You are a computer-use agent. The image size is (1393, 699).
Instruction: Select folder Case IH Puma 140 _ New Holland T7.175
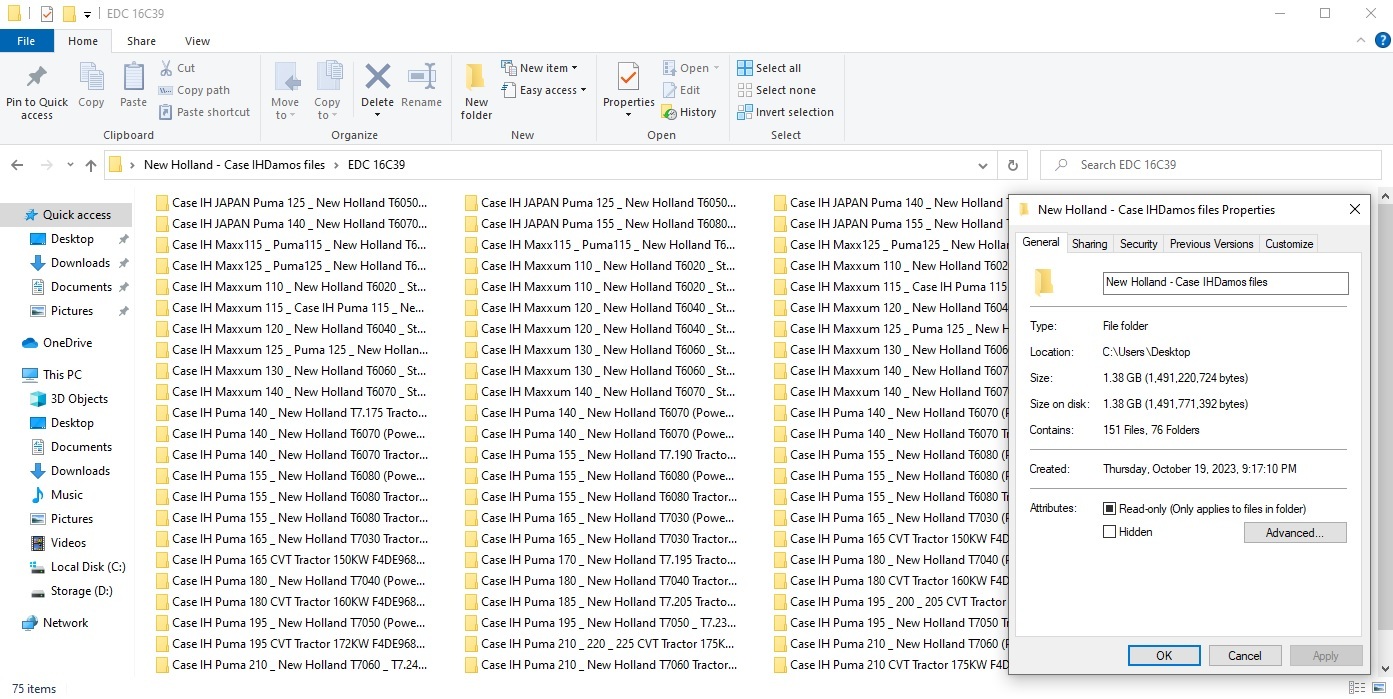coord(291,413)
